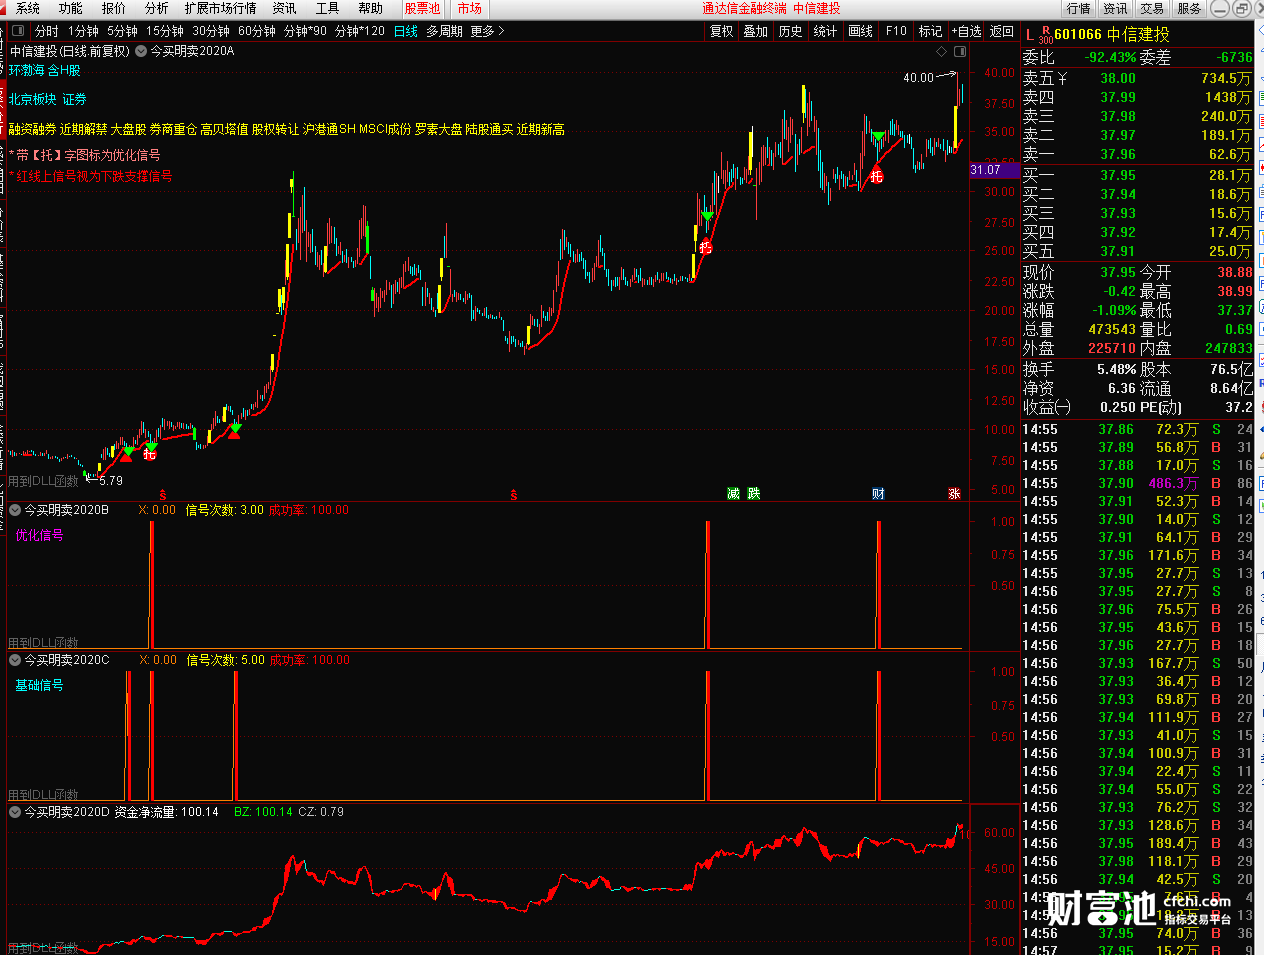Switch to the 分时 chart period

[47, 31]
